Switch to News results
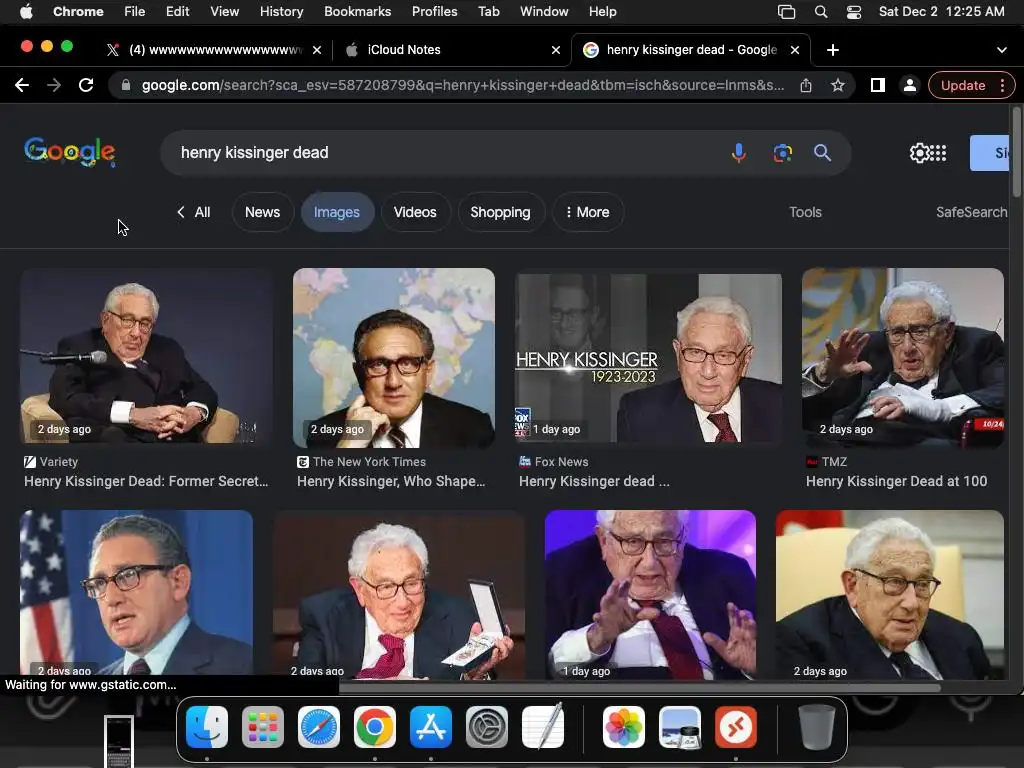This screenshot has height=768, width=1024. tap(263, 212)
